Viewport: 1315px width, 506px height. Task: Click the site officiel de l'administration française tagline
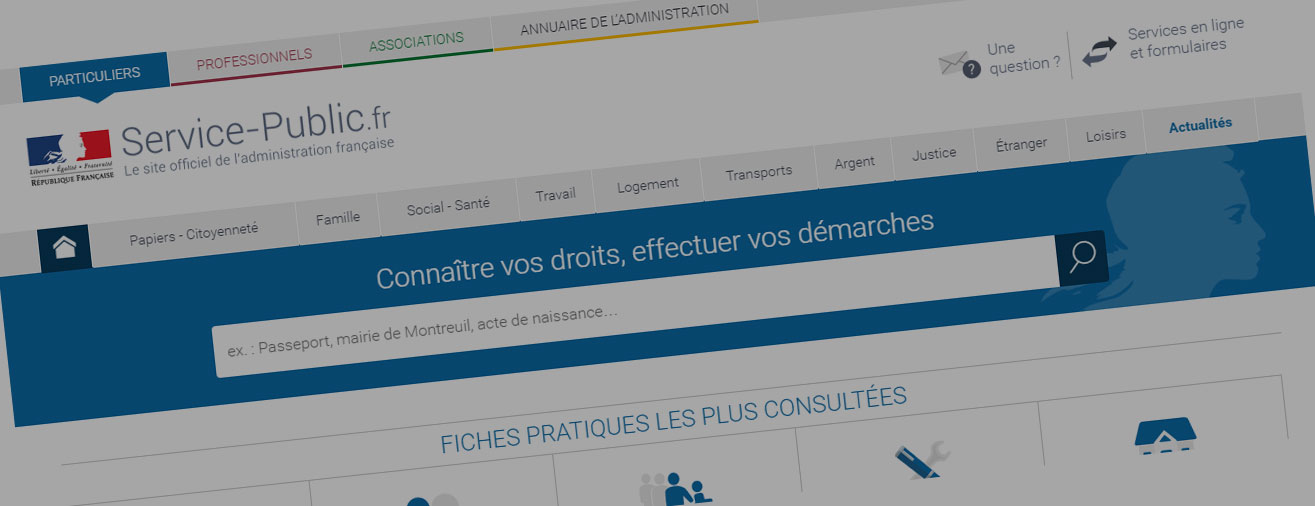click(260, 158)
